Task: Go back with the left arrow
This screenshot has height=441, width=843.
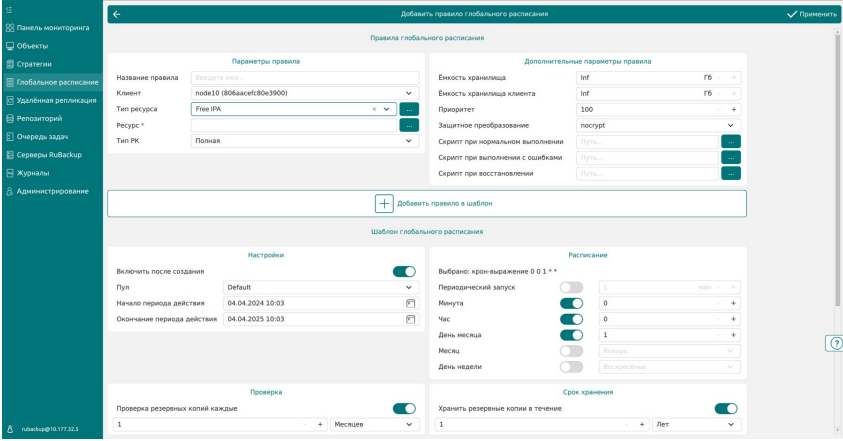Action: (117, 15)
